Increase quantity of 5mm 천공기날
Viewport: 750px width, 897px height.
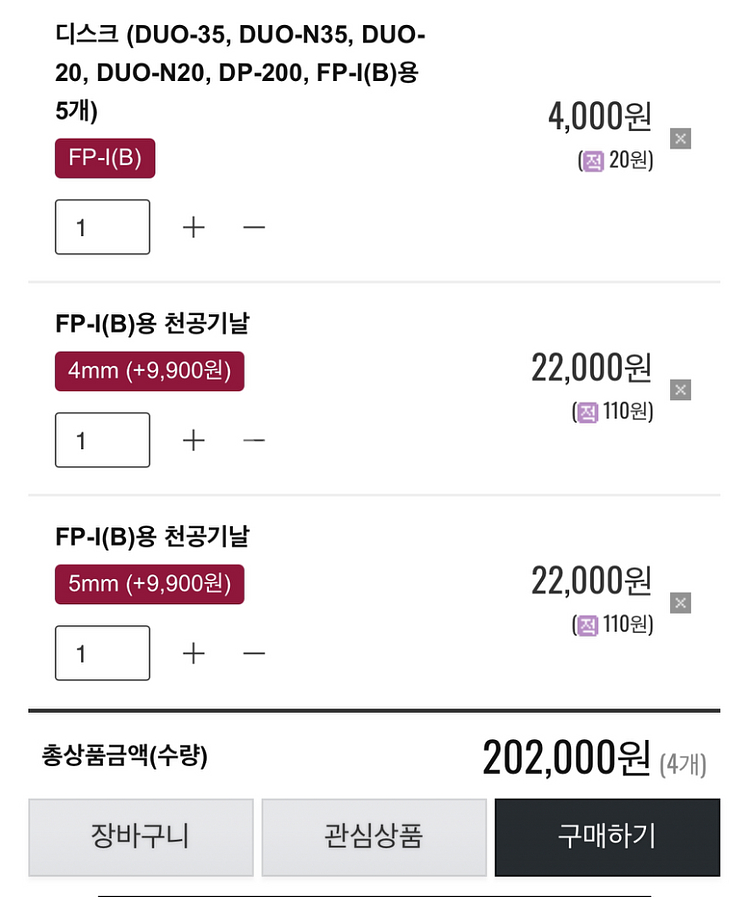coord(193,653)
